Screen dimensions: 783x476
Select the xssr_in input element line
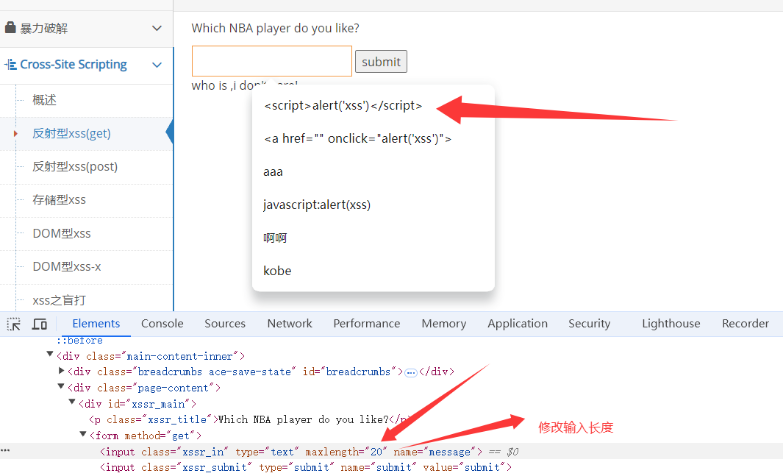(291, 452)
